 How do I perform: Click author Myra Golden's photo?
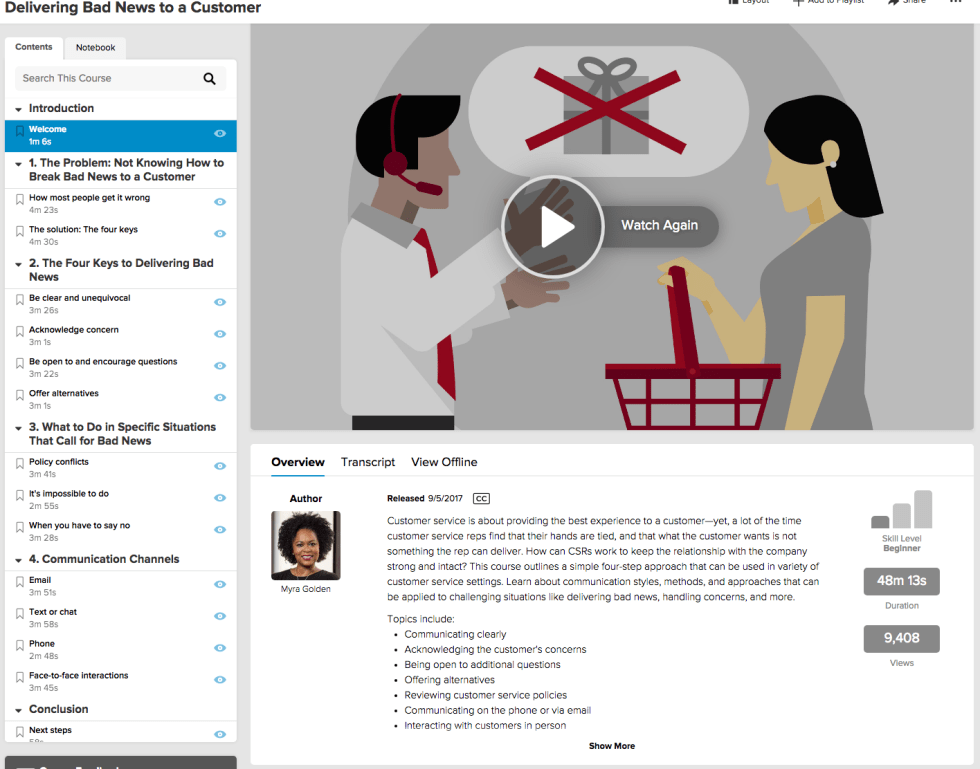click(x=306, y=545)
